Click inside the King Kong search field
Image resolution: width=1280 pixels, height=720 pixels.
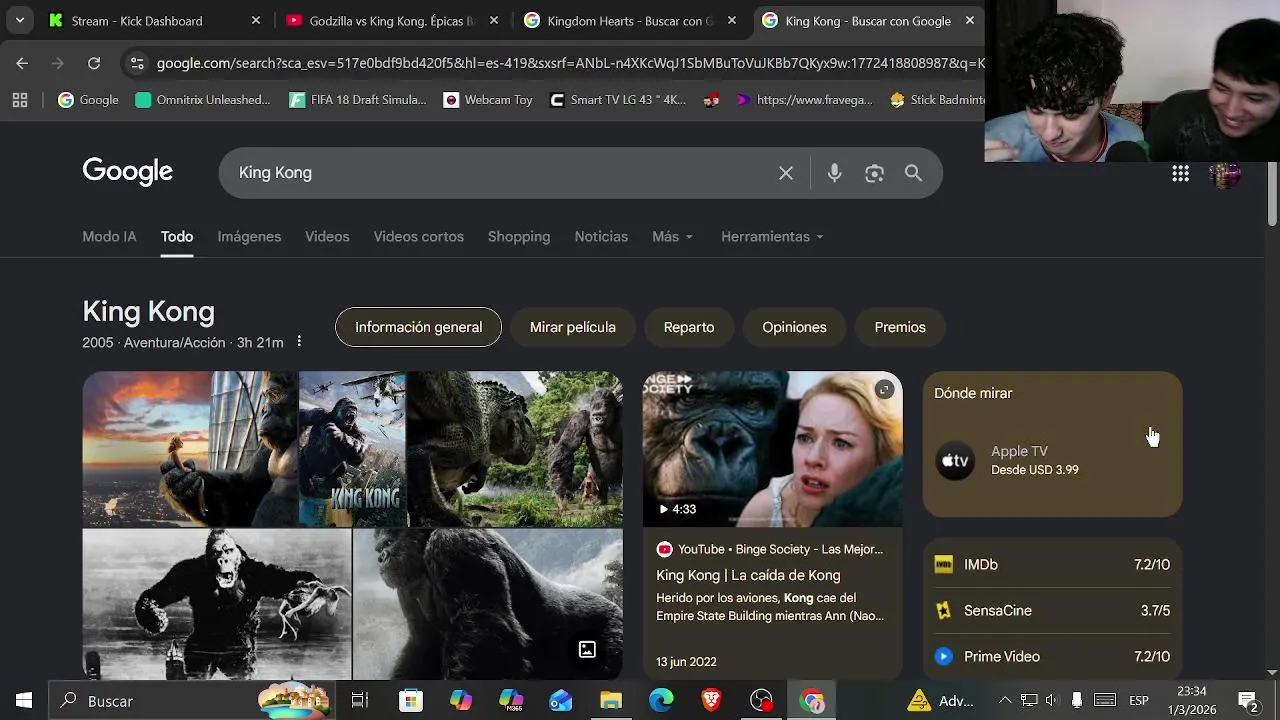pos(500,173)
